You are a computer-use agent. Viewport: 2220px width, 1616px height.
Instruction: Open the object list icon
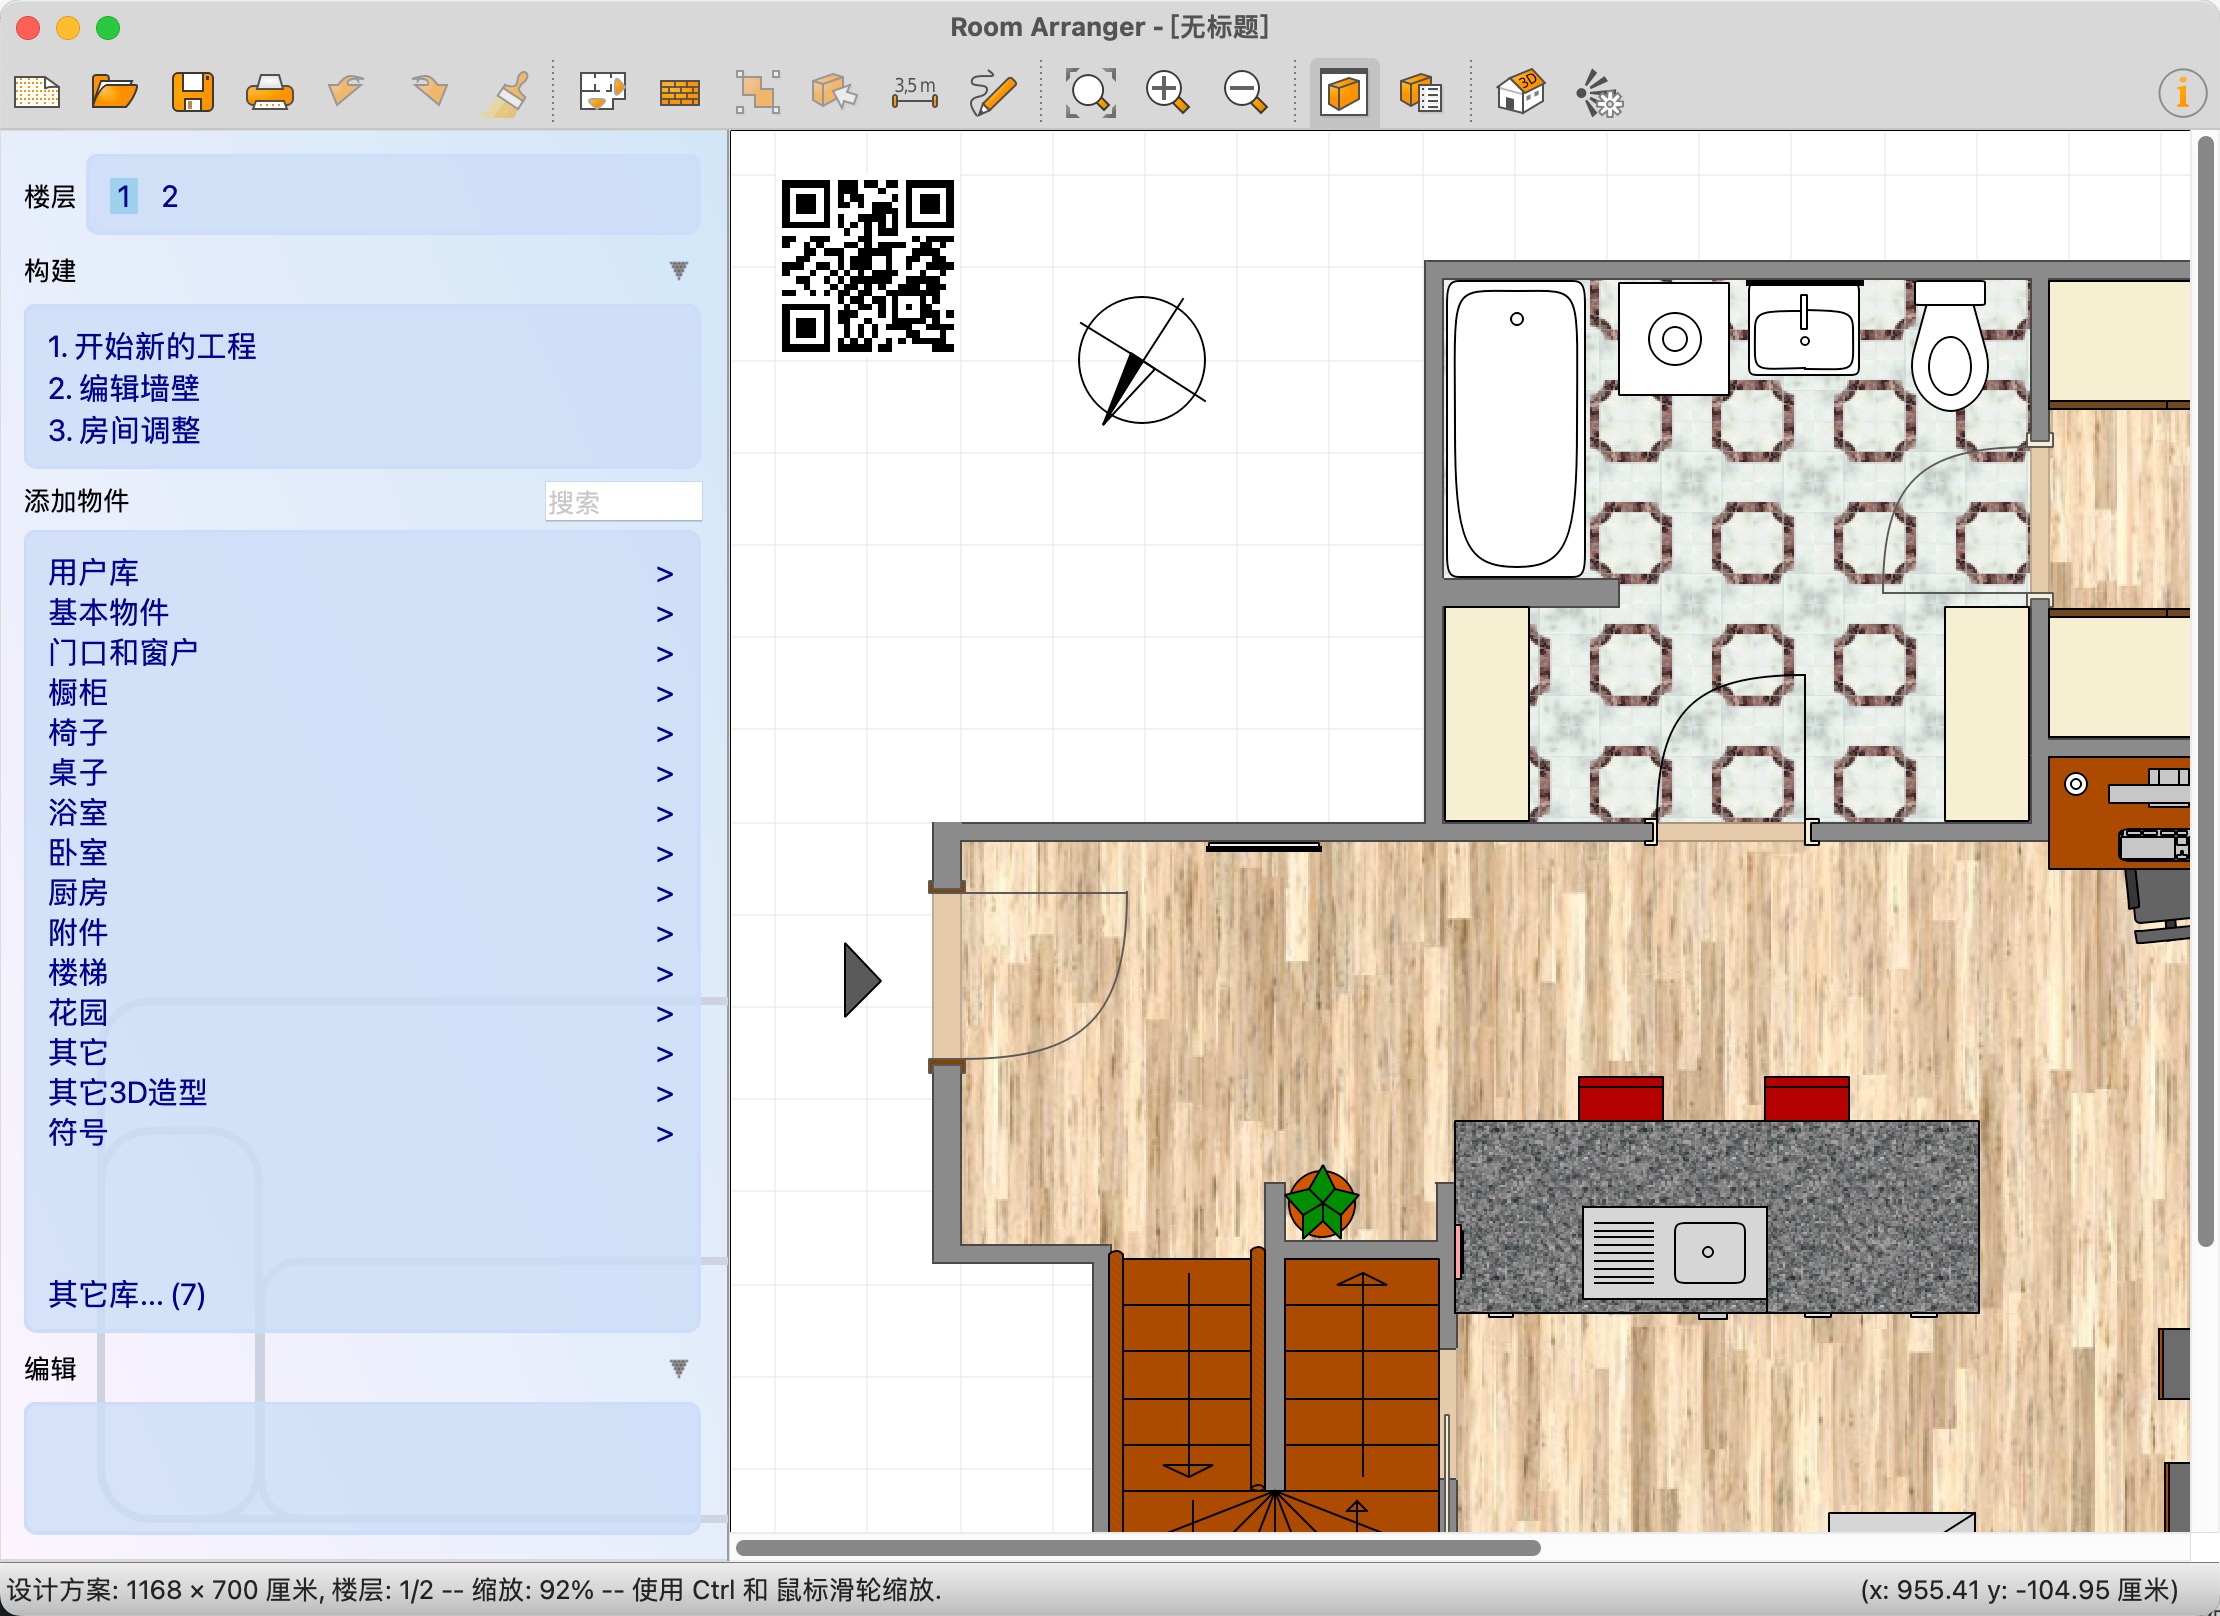[1421, 93]
